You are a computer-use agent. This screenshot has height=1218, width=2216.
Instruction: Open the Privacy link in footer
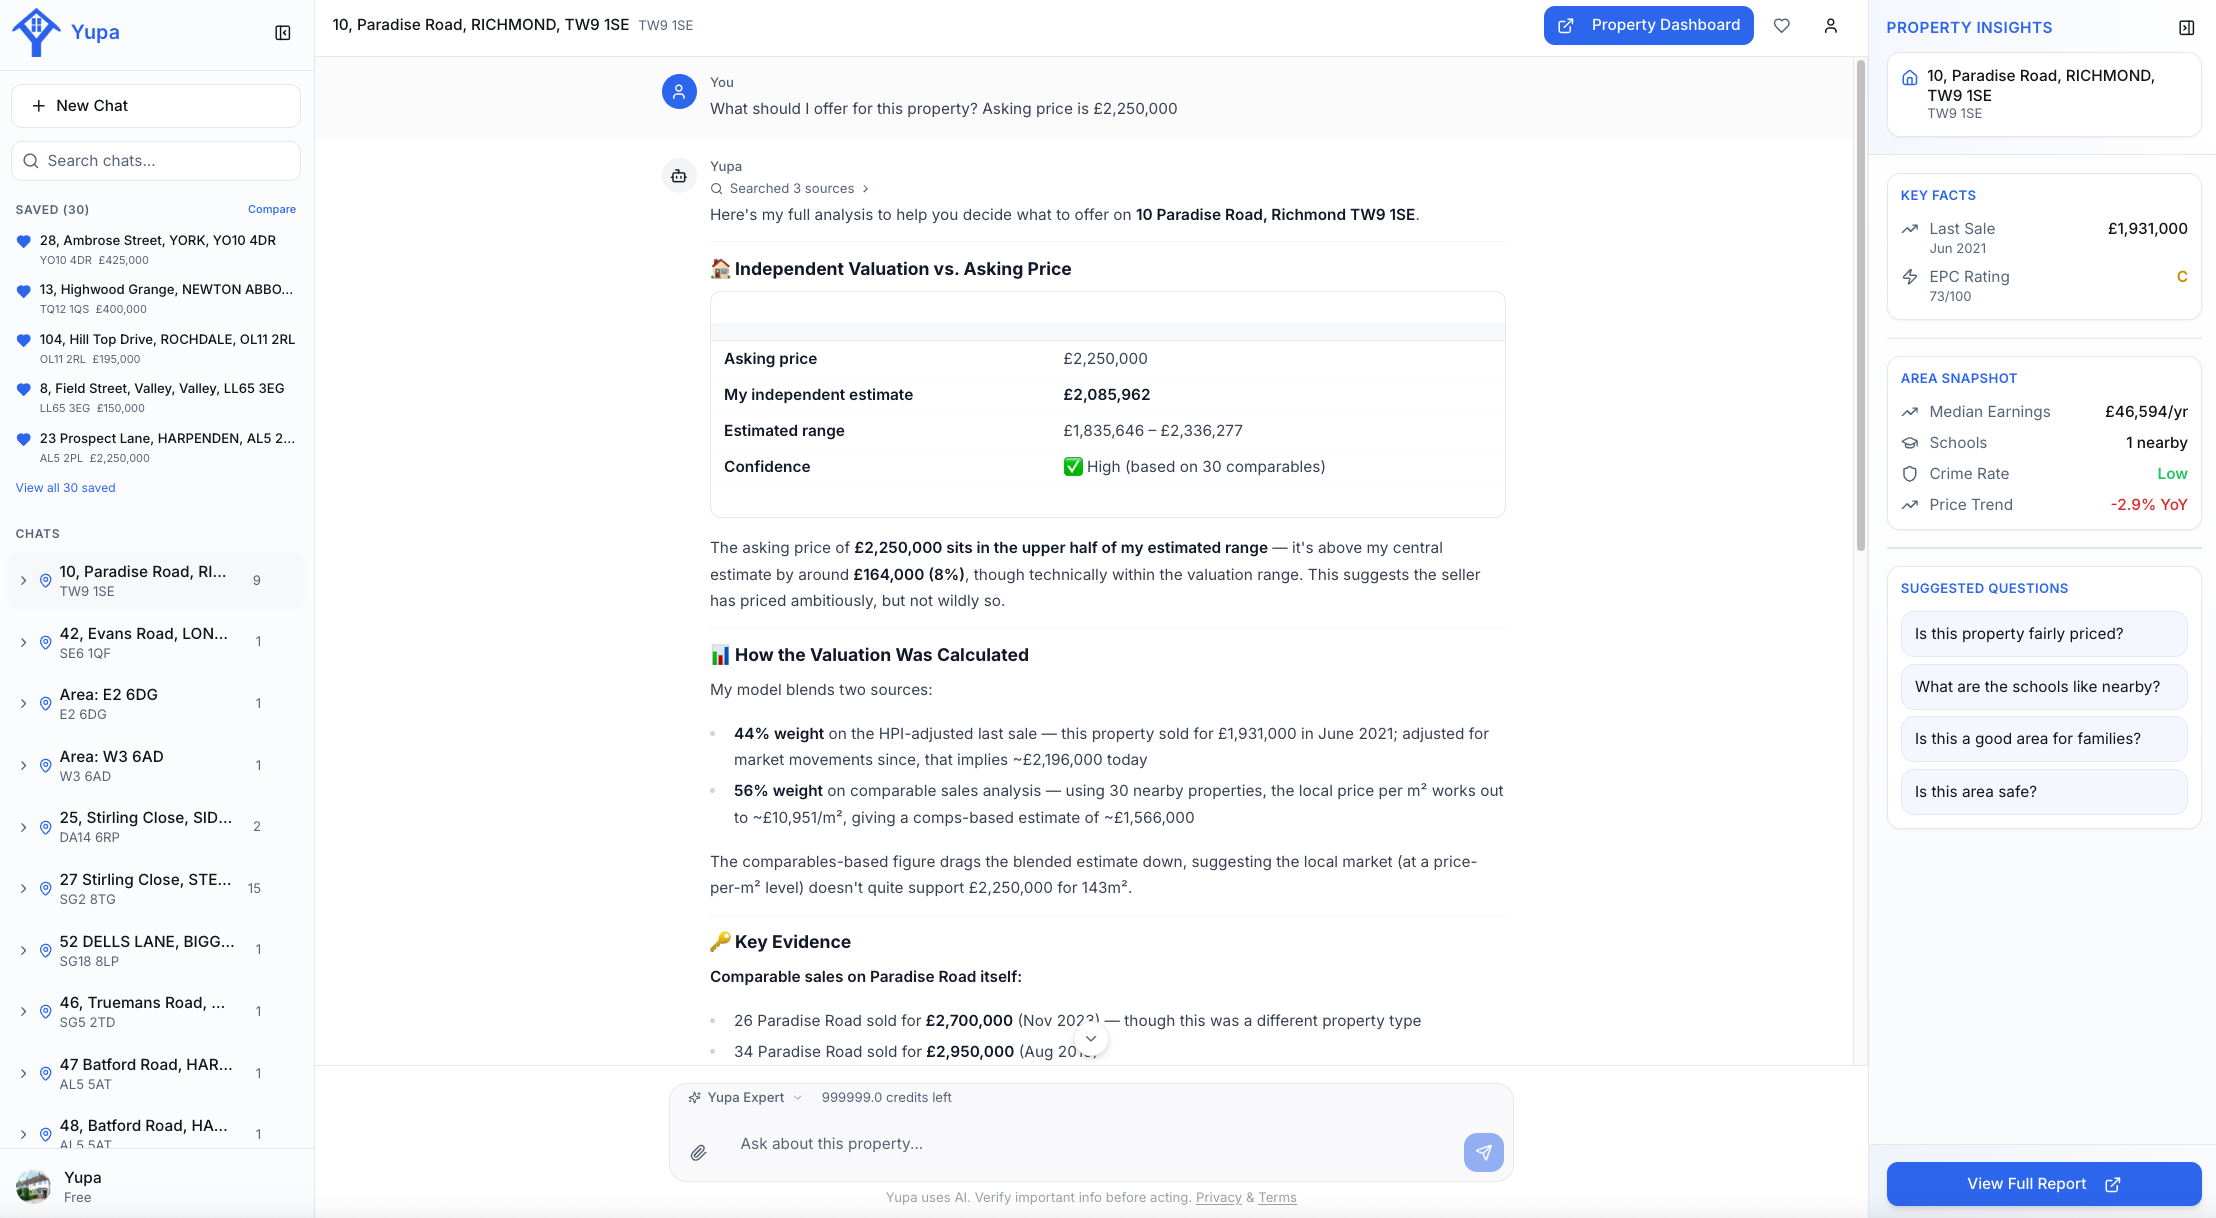click(x=1219, y=1198)
